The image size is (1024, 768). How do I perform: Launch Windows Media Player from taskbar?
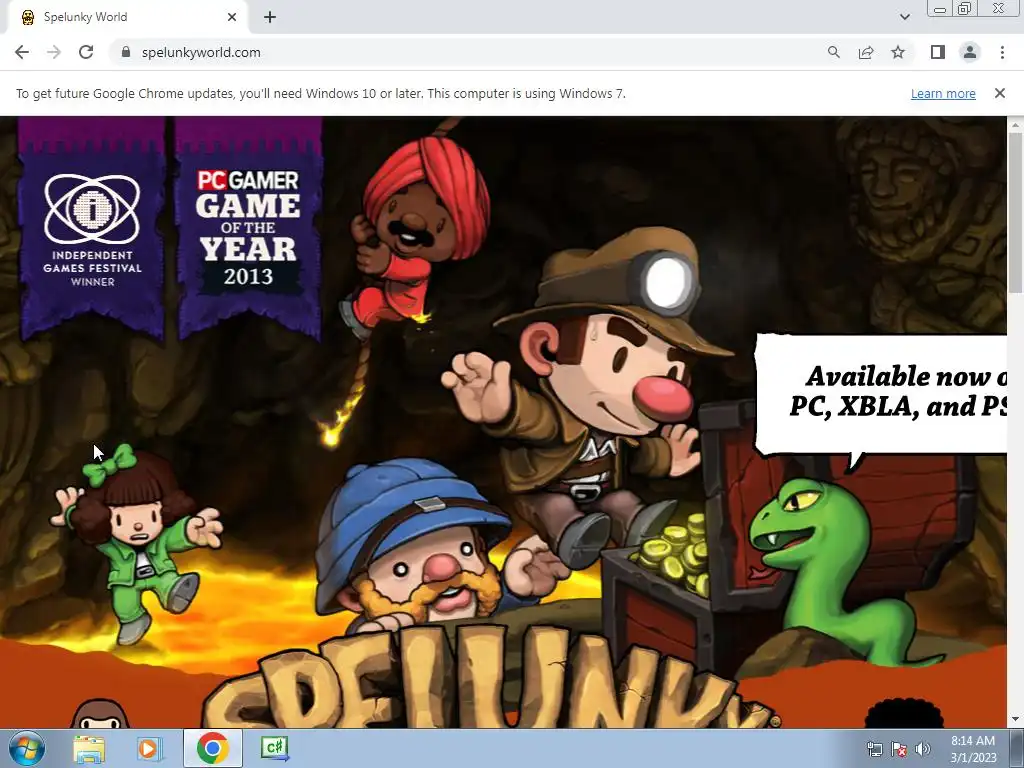[148, 748]
